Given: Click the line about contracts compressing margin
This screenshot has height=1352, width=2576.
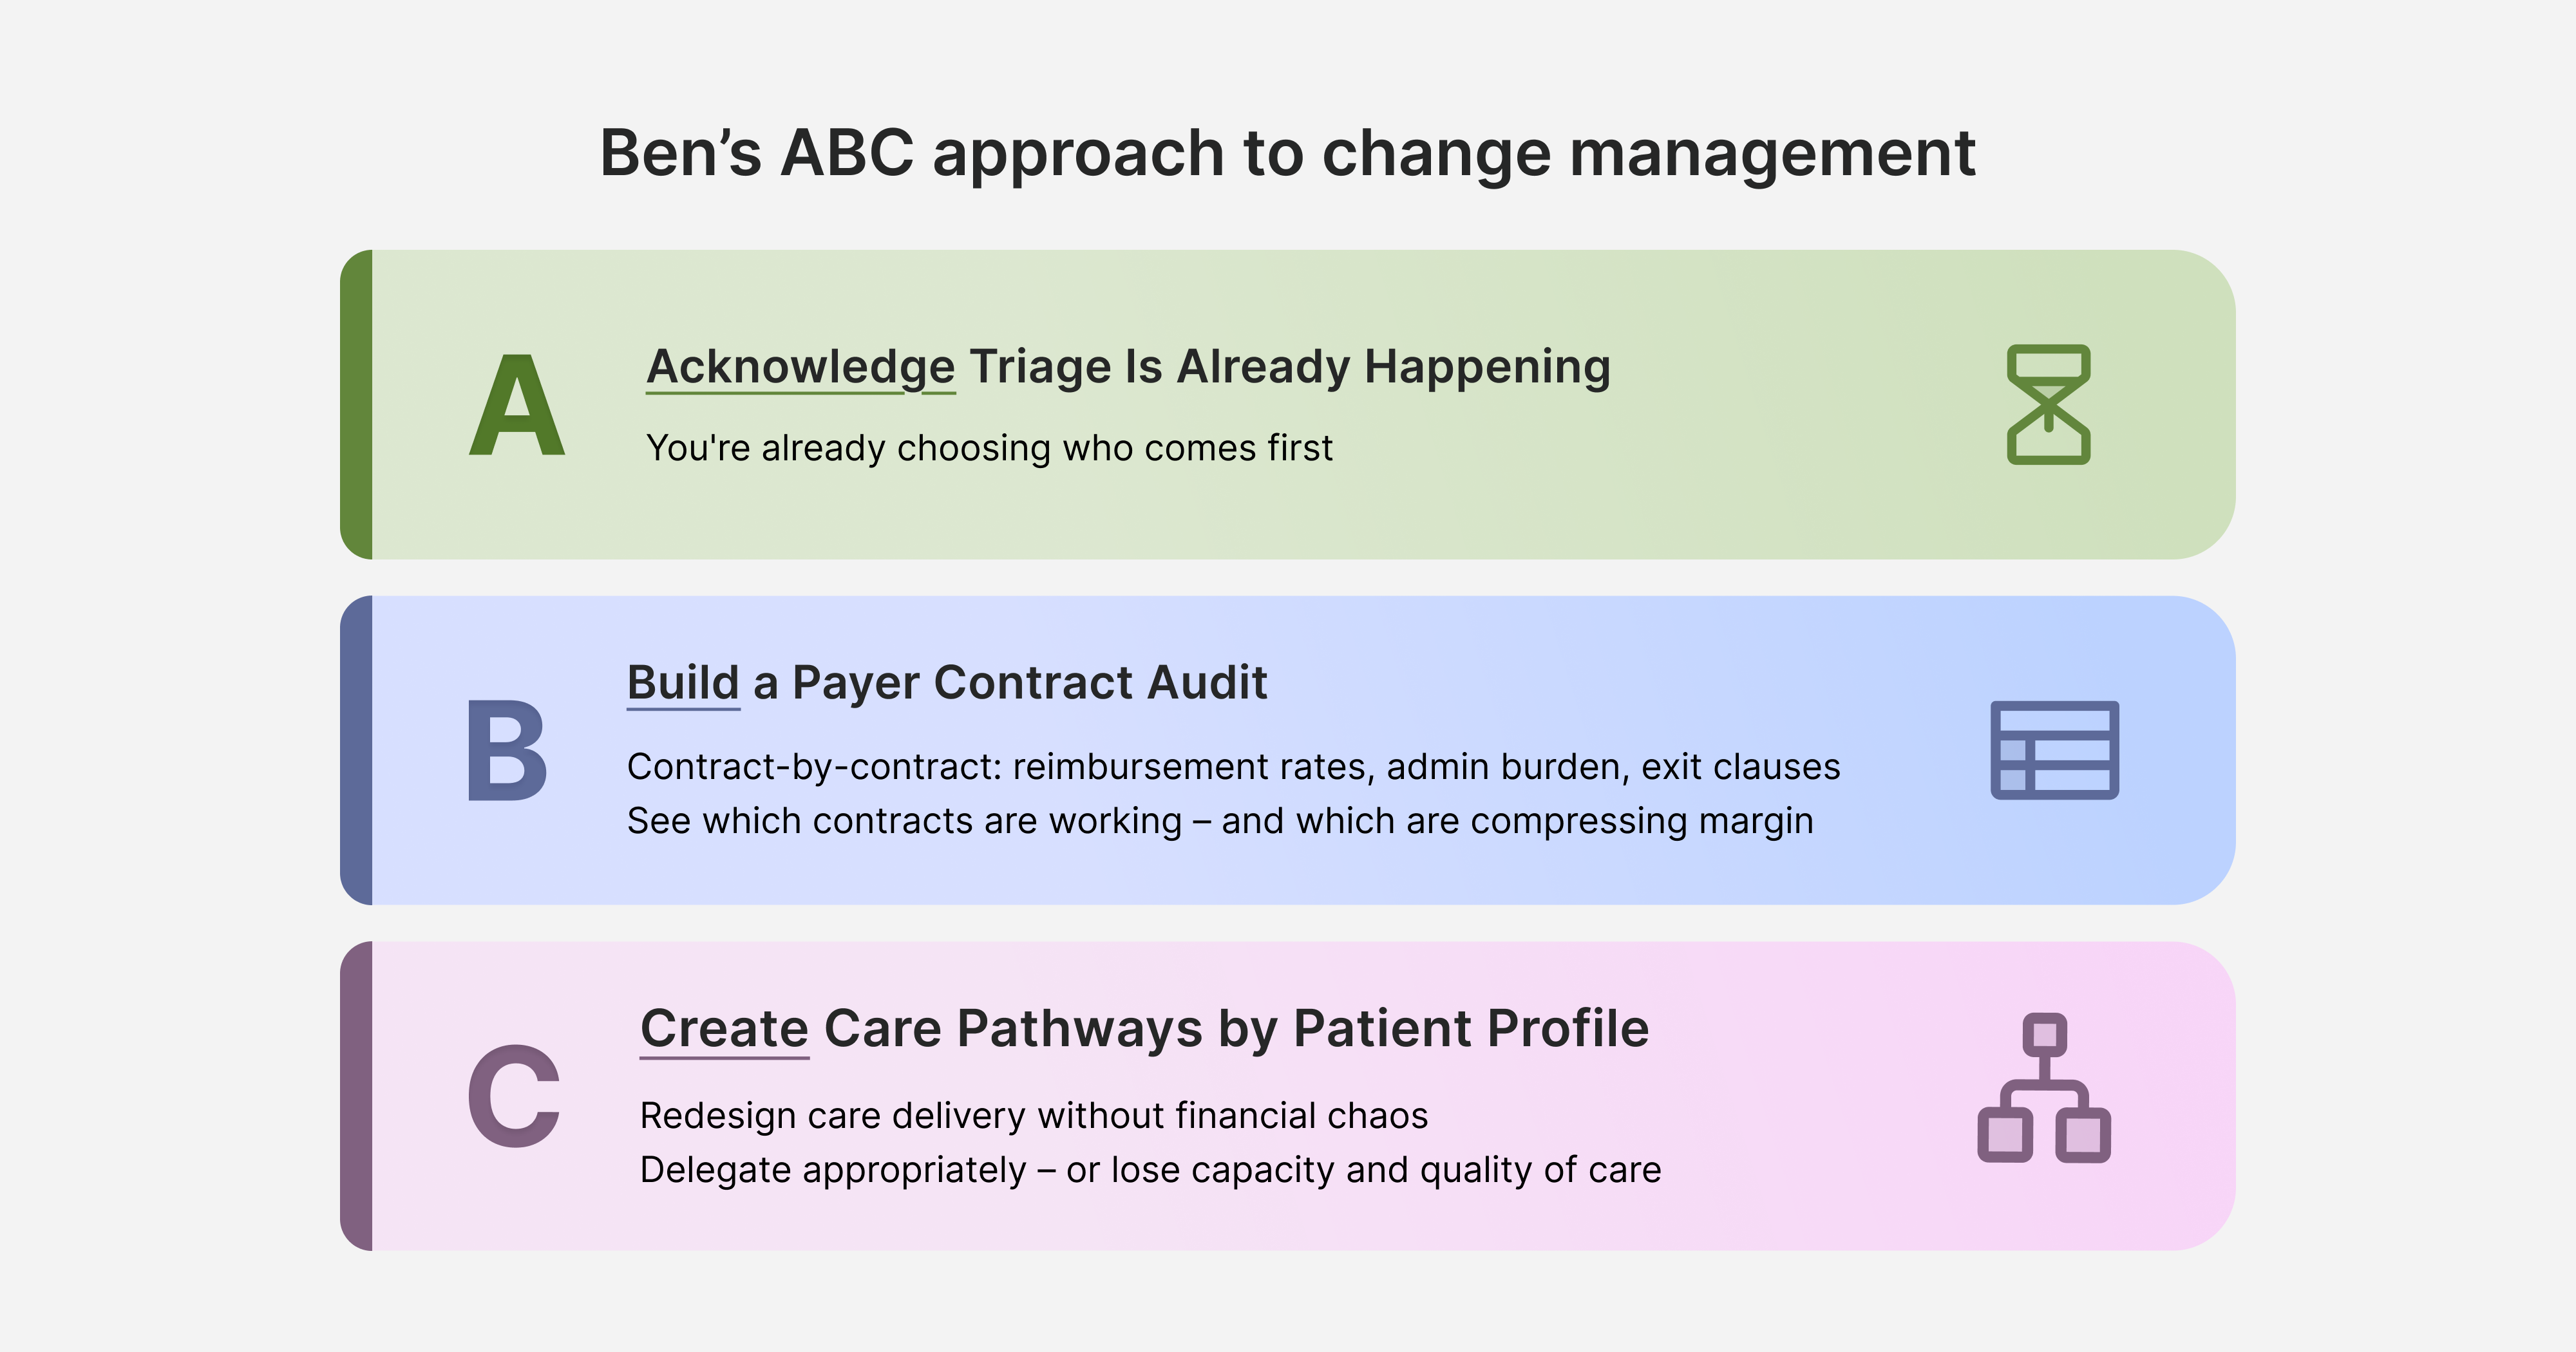Looking at the screenshot, I should [x=1220, y=821].
